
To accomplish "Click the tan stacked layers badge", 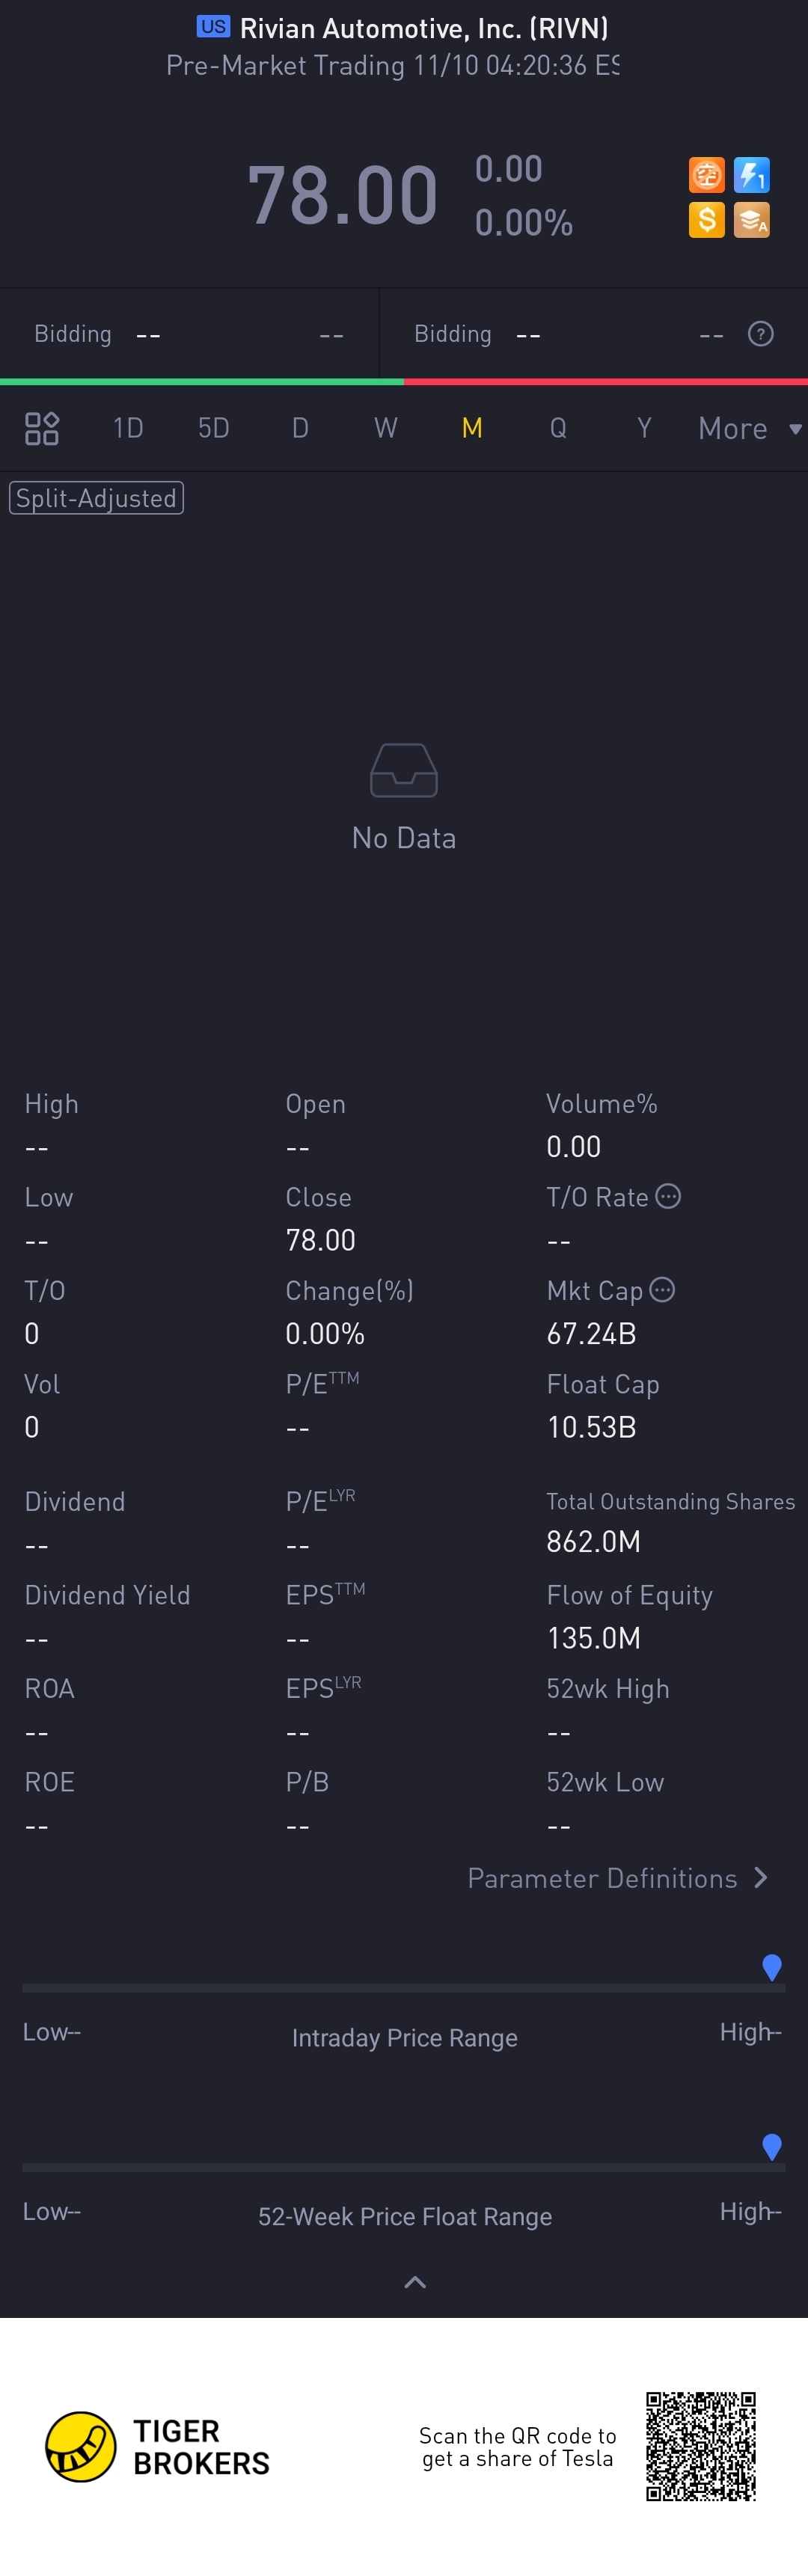I will coord(751,220).
